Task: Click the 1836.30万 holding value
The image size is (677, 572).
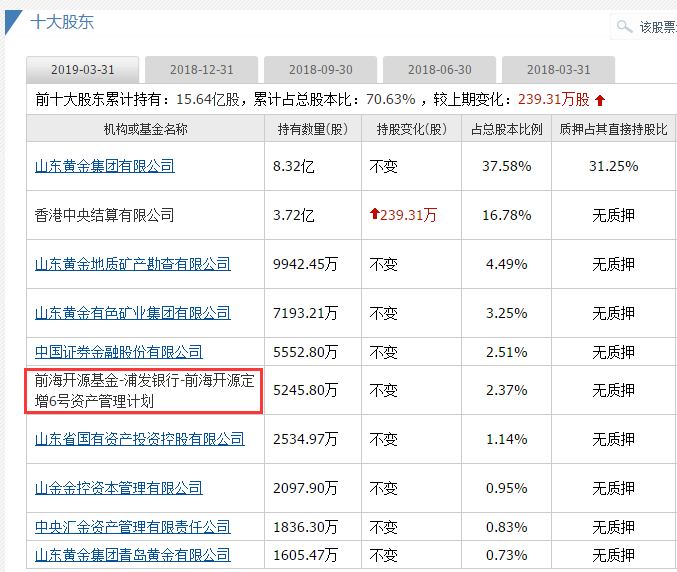Action: tap(305, 527)
